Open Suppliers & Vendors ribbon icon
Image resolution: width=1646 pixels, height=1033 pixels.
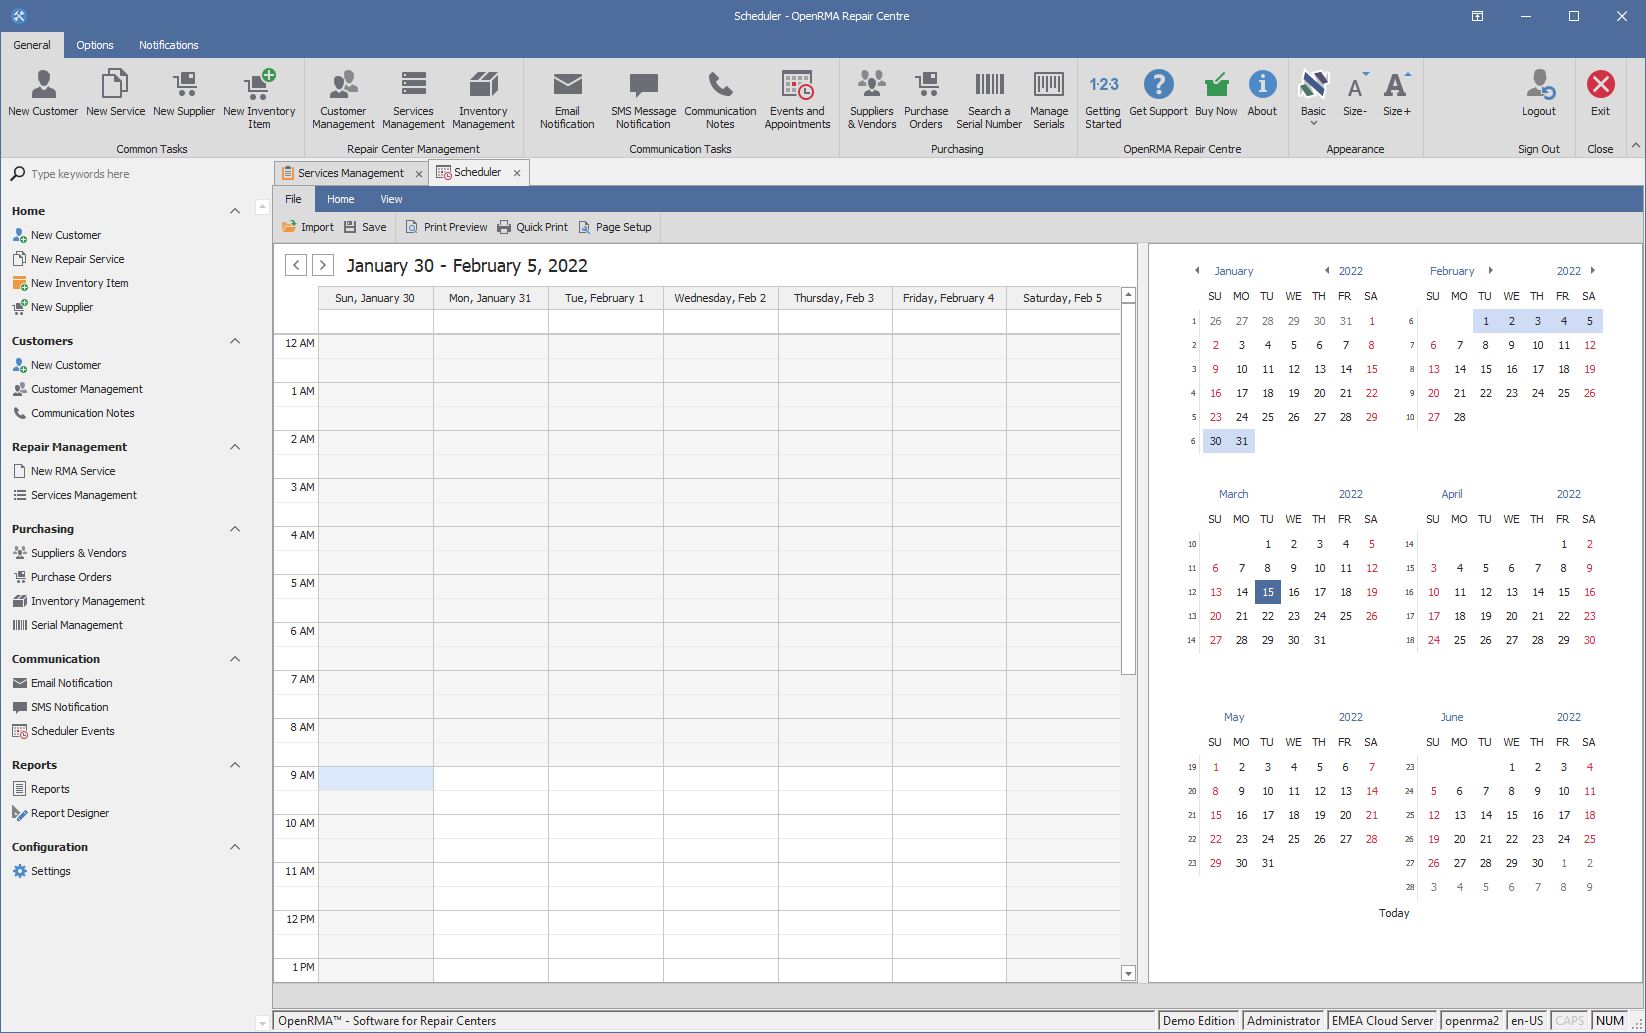872,99
